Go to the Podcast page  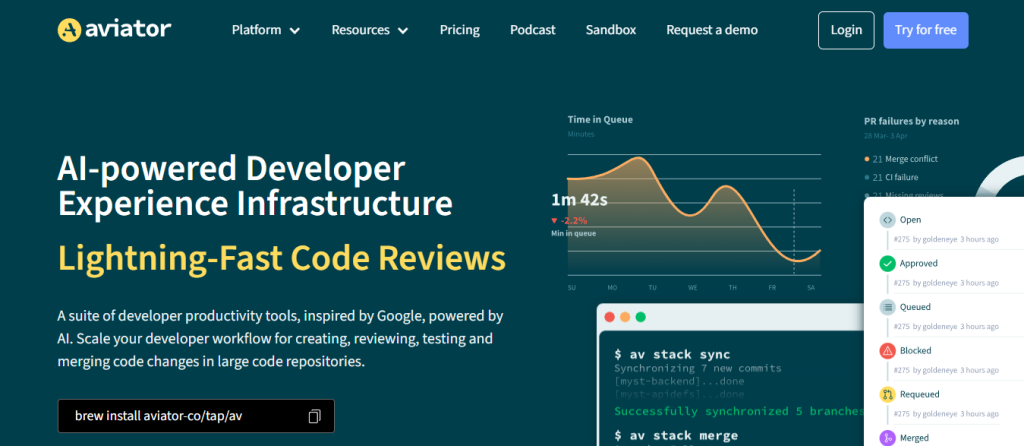[533, 30]
